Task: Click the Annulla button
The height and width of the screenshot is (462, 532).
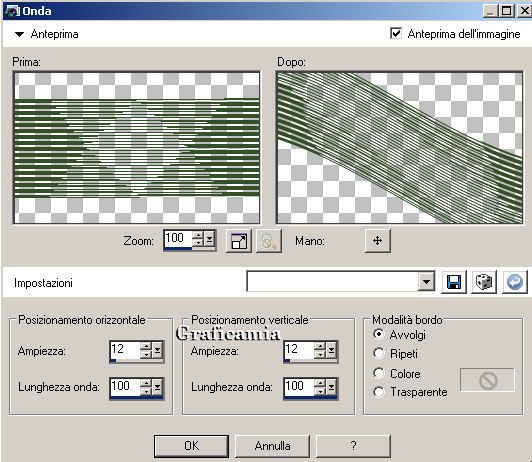Action: click(x=272, y=446)
